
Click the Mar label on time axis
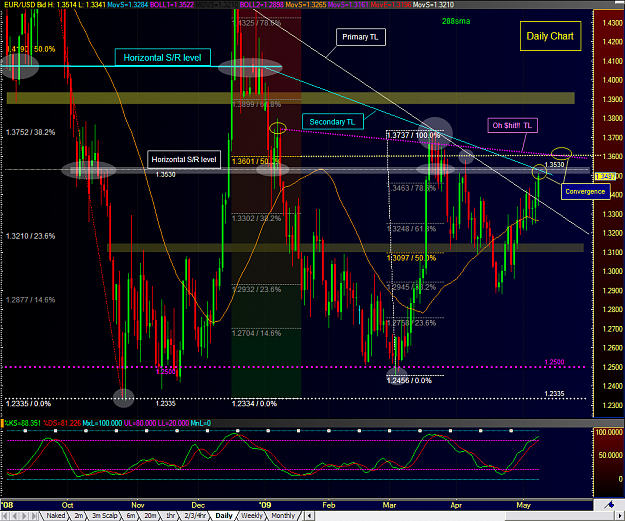[x=389, y=505]
